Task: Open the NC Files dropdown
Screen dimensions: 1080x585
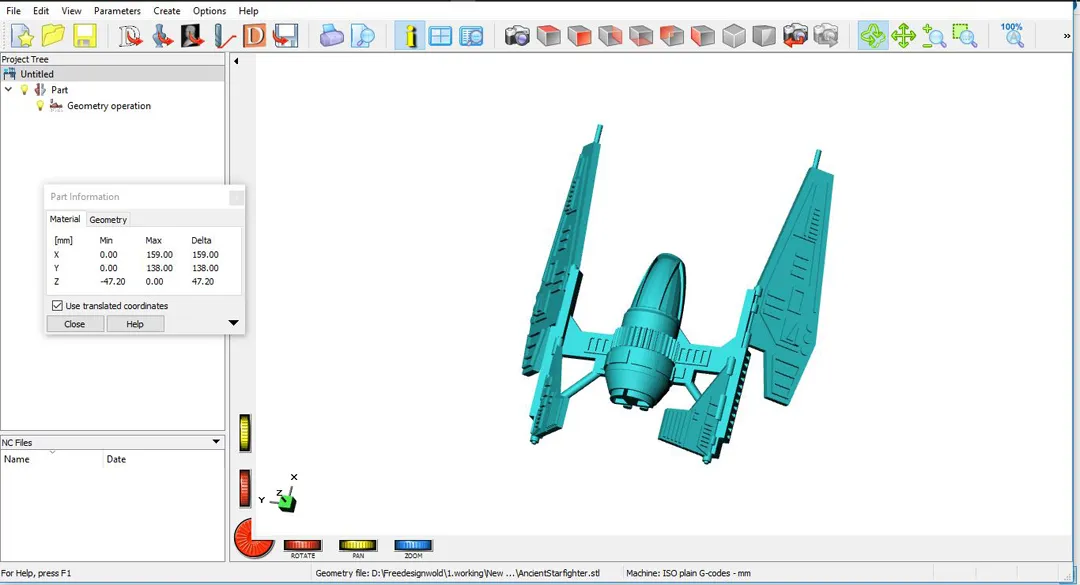Action: click(x=216, y=442)
